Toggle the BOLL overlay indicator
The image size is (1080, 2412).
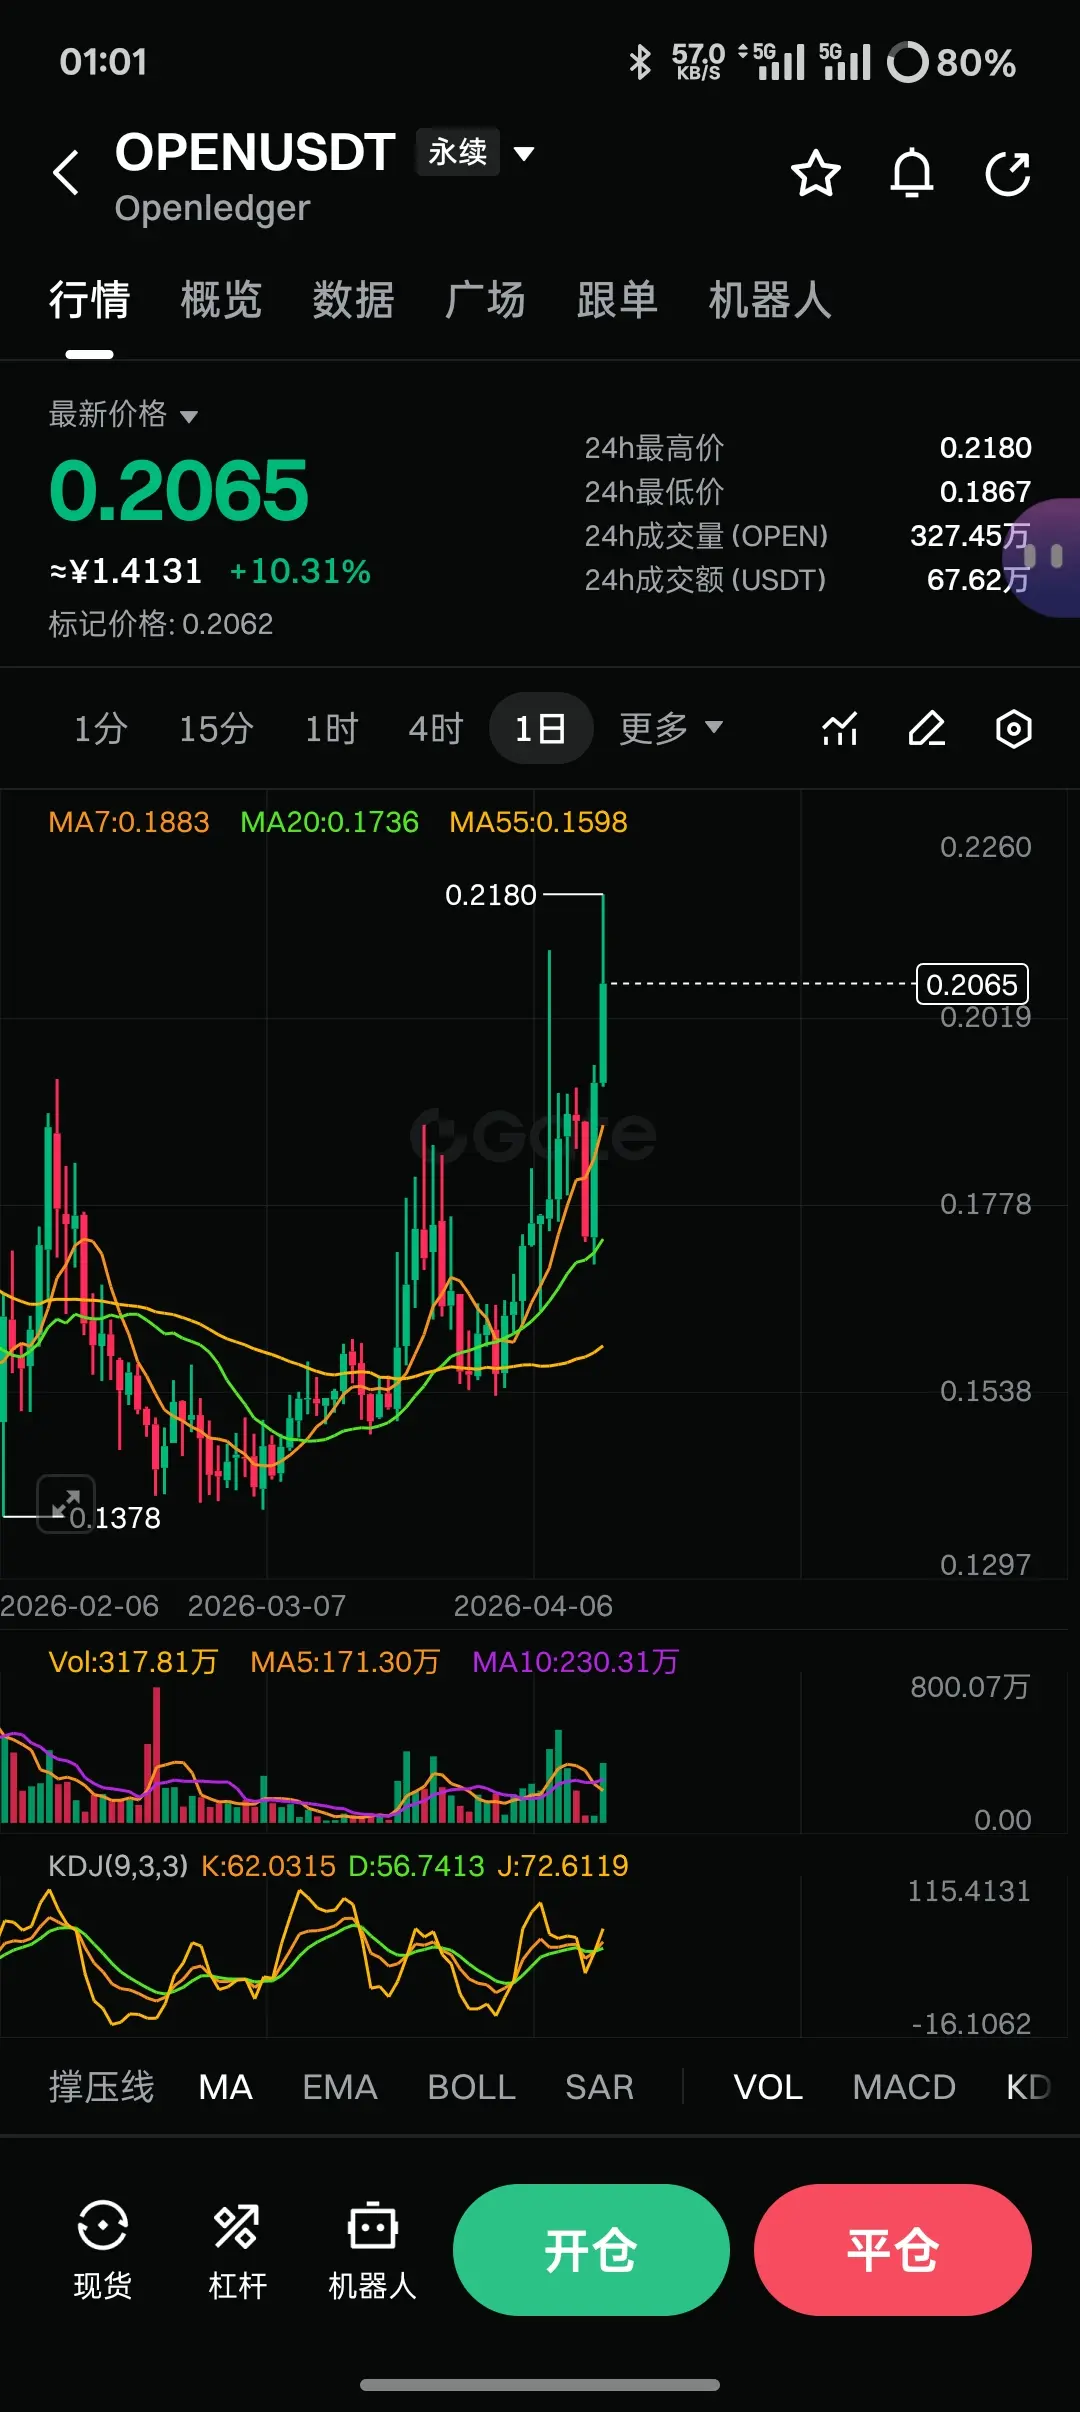[x=471, y=2087]
